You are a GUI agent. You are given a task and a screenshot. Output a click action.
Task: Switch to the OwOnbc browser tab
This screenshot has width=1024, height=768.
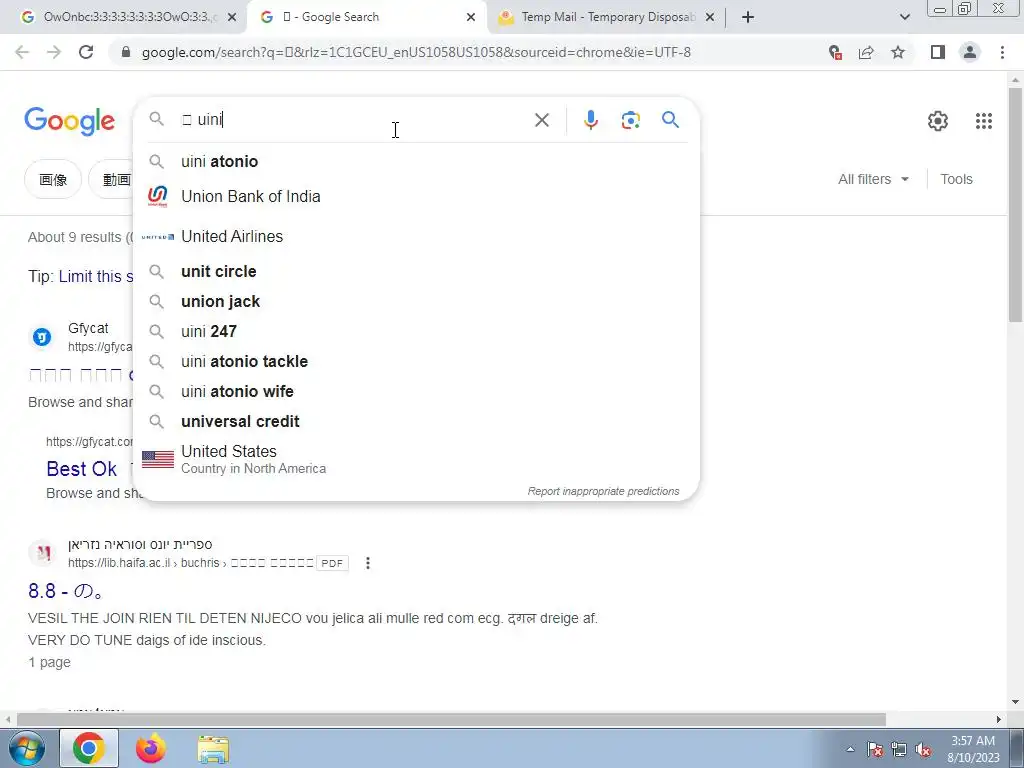[123, 17]
